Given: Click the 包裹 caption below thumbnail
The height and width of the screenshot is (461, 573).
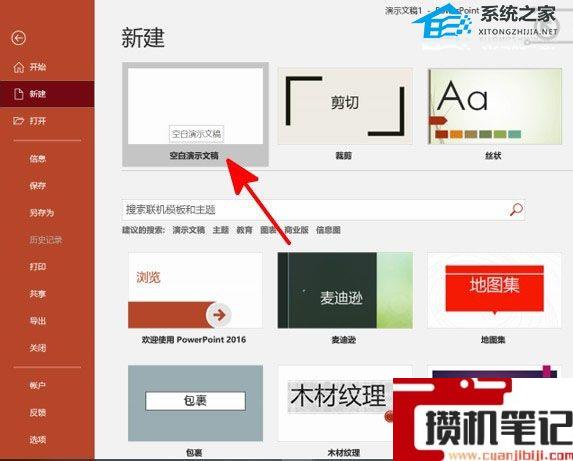Looking at the screenshot, I should (x=194, y=453).
